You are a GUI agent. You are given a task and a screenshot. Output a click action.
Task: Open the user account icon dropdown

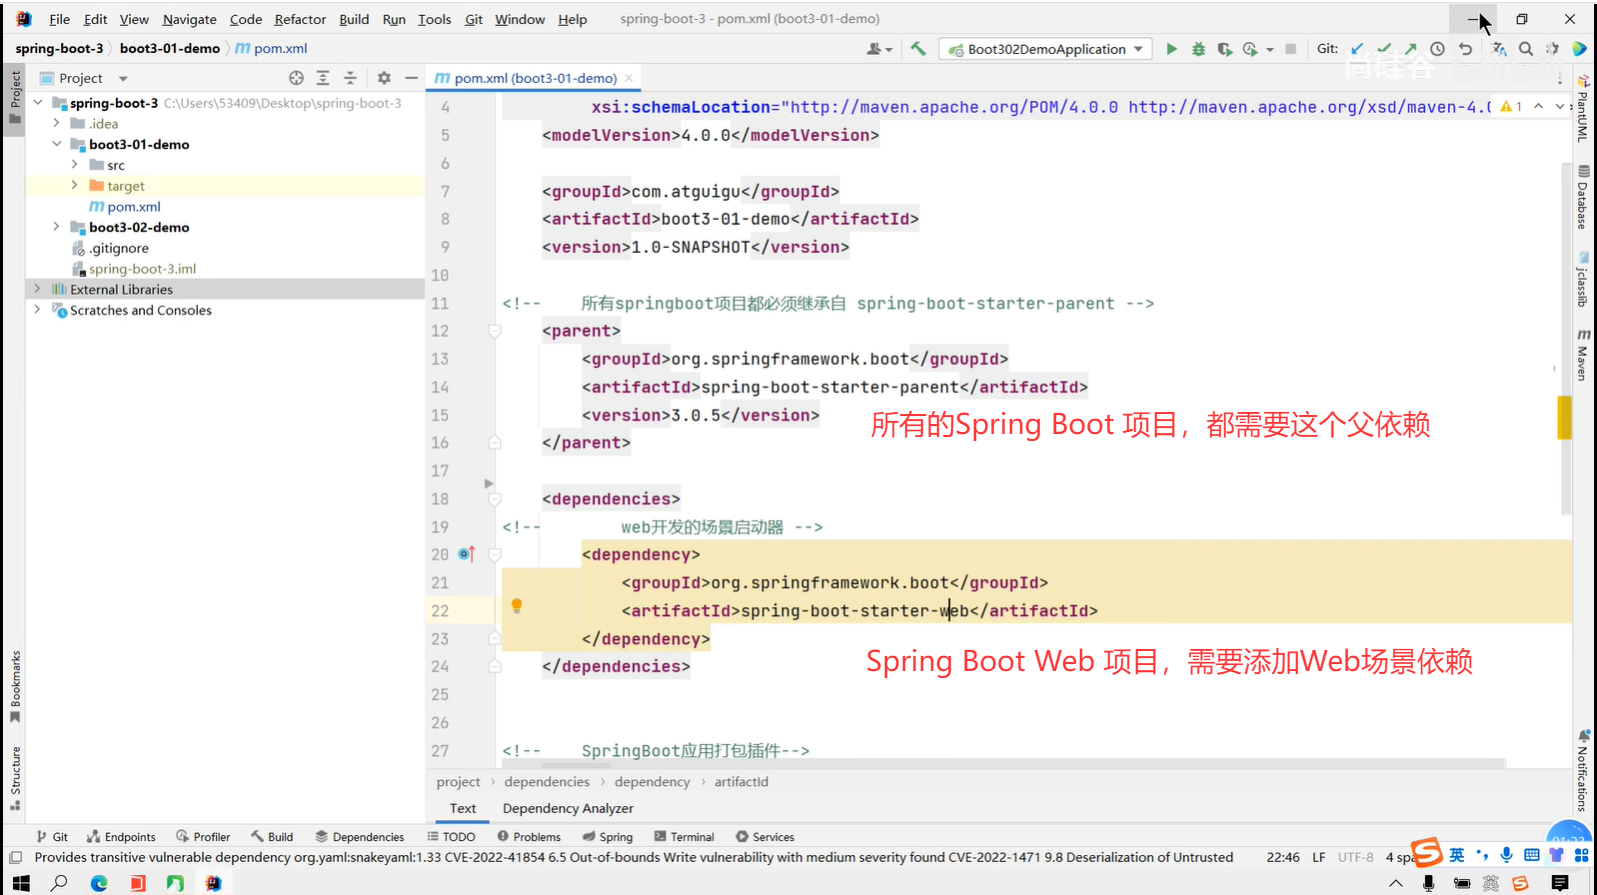[879, 49]
